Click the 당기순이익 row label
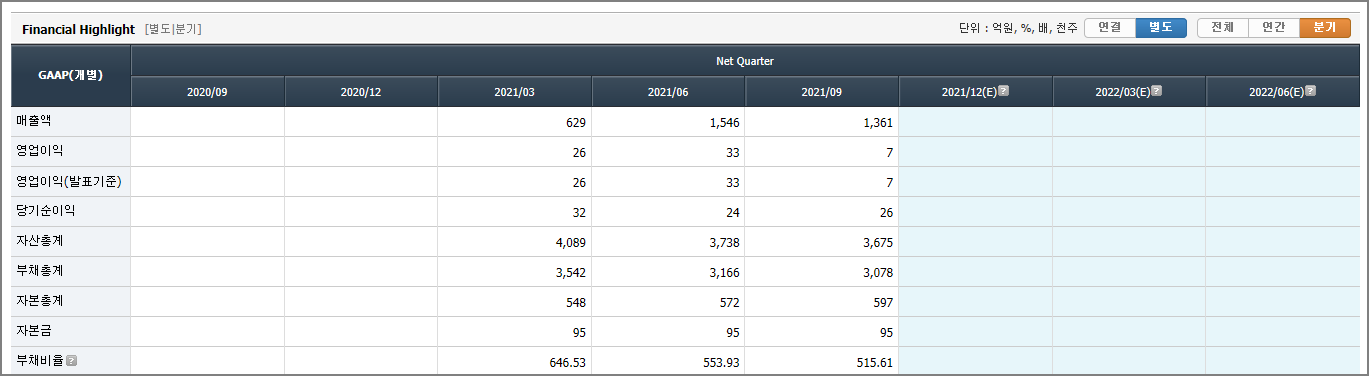Image resolution: width=1369 pixels, height=376 pixels. coord(46,211)
